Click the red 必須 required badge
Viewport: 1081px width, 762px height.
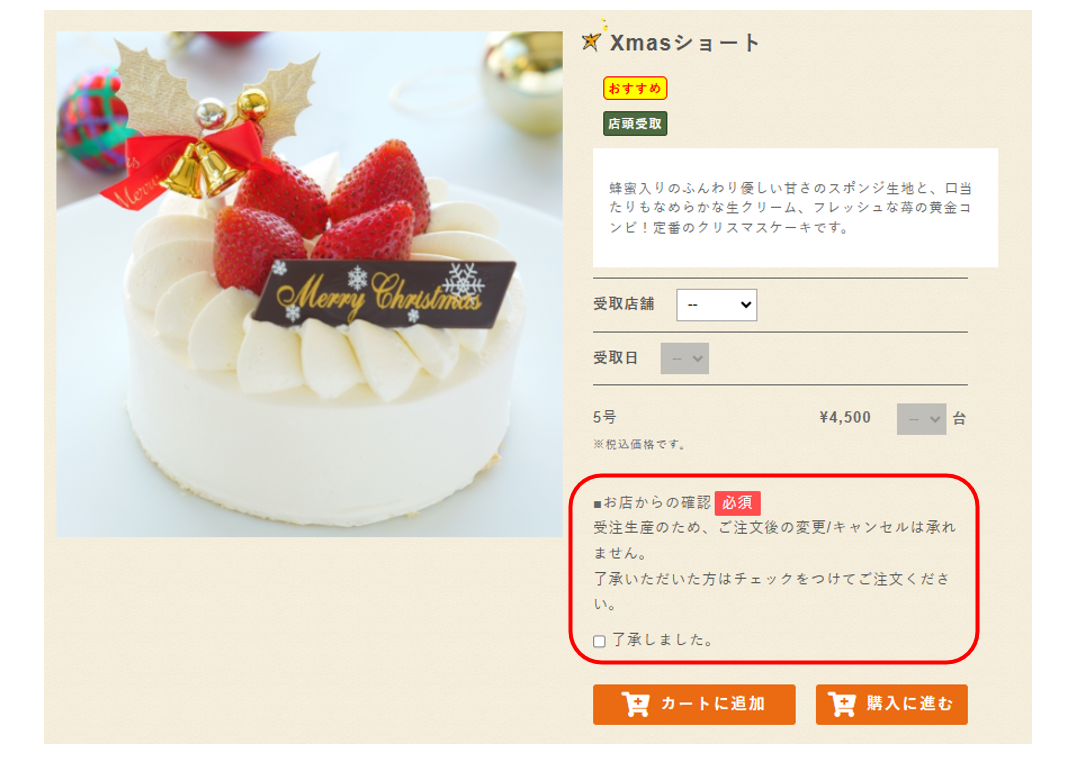click(738, 503)
